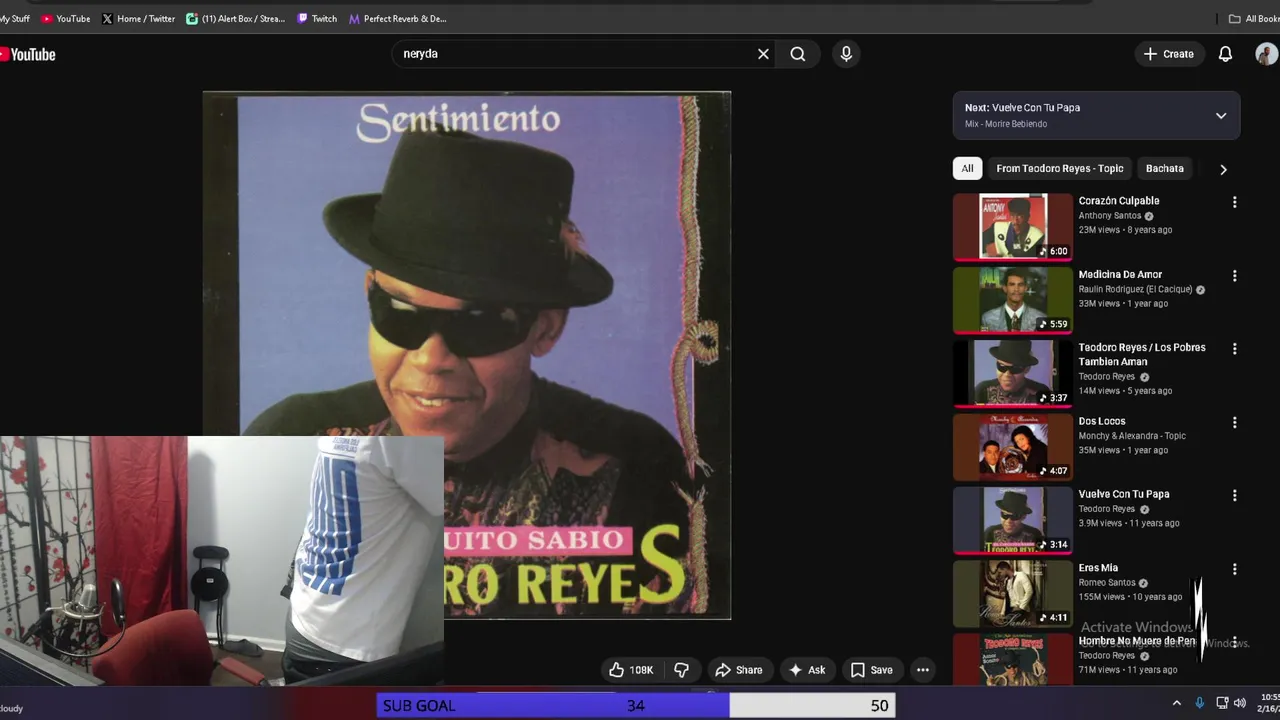
Task: Open the Home / Twitter bookmark
Action: [x=138, y=18]
